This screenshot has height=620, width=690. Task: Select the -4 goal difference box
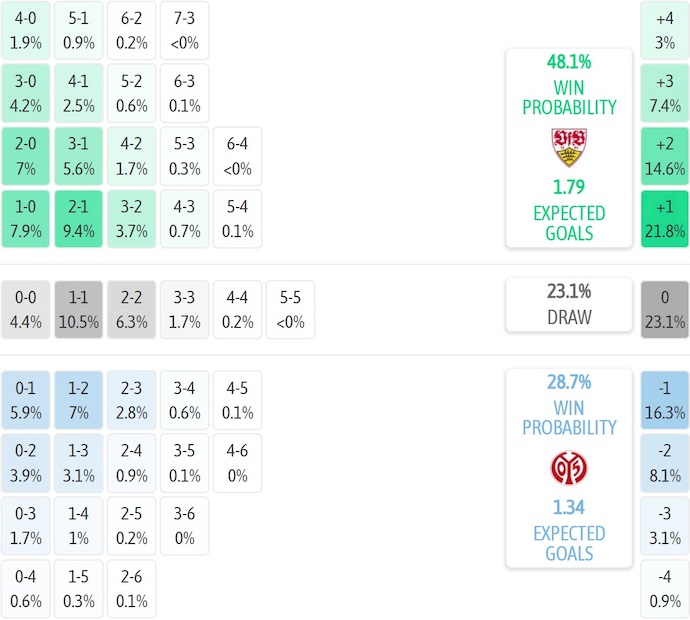click(665, 590)
